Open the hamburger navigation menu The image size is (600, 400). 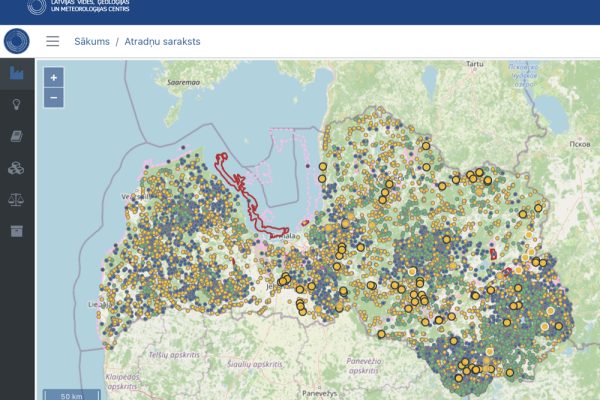coord(53,41)
